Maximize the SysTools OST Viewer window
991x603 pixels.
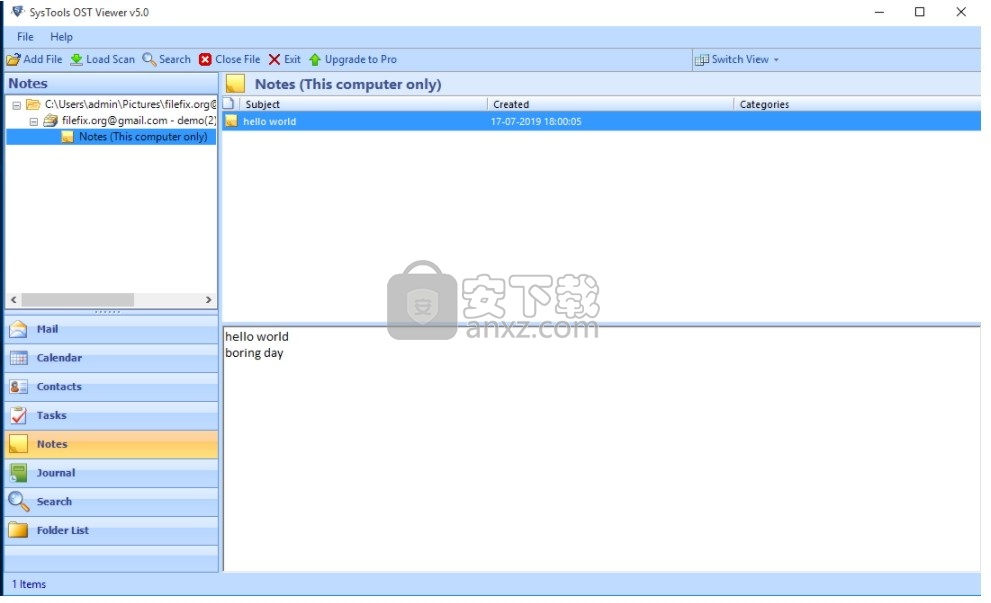(x=920, y=12)
